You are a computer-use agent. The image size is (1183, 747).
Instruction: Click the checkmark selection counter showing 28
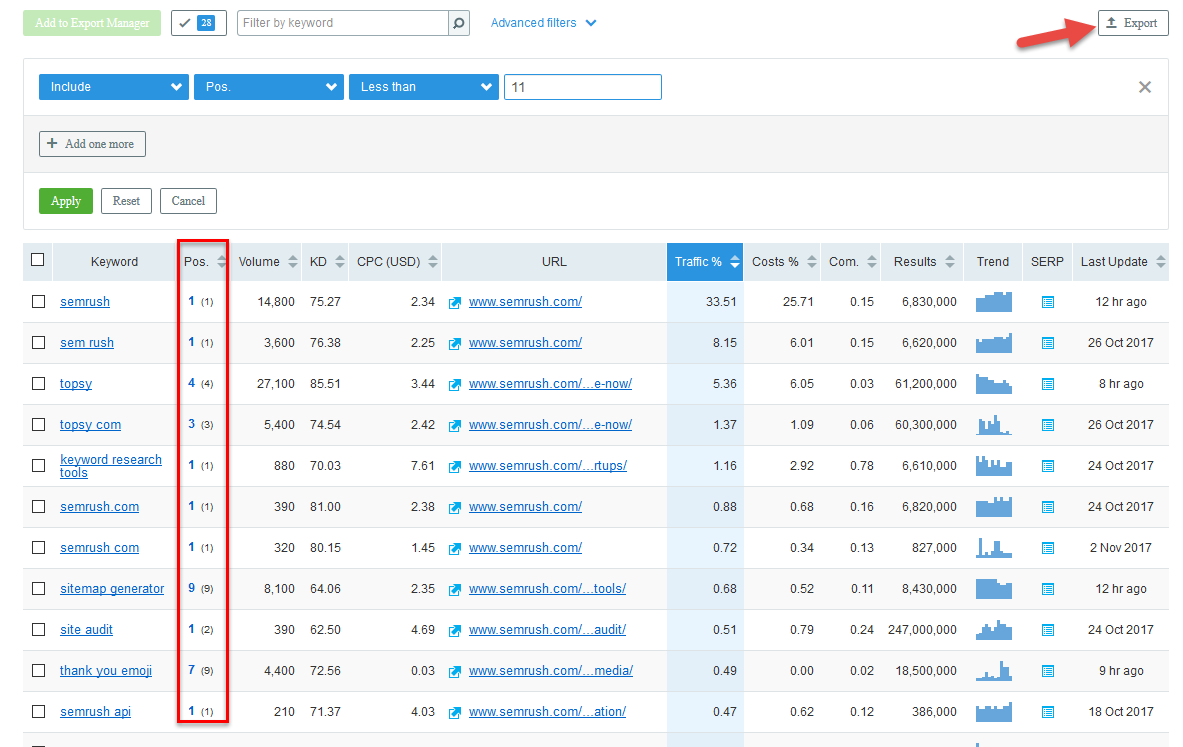pyautogui.click(x=198, y=21)
